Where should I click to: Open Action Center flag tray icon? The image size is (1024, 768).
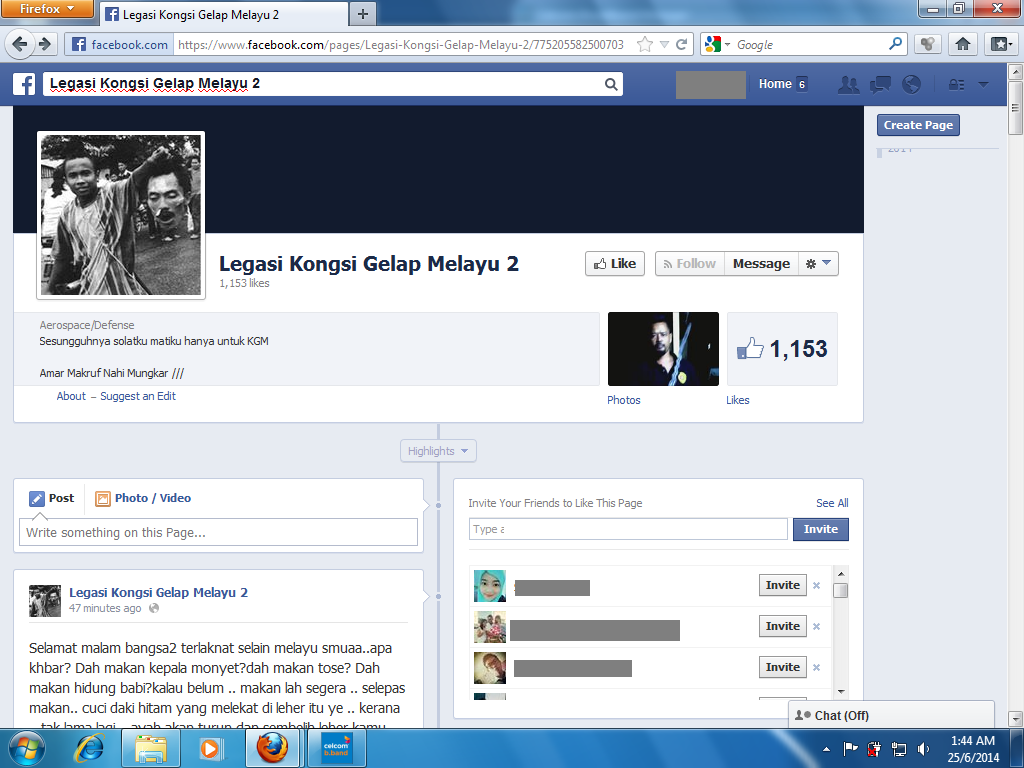pos(850,749)
